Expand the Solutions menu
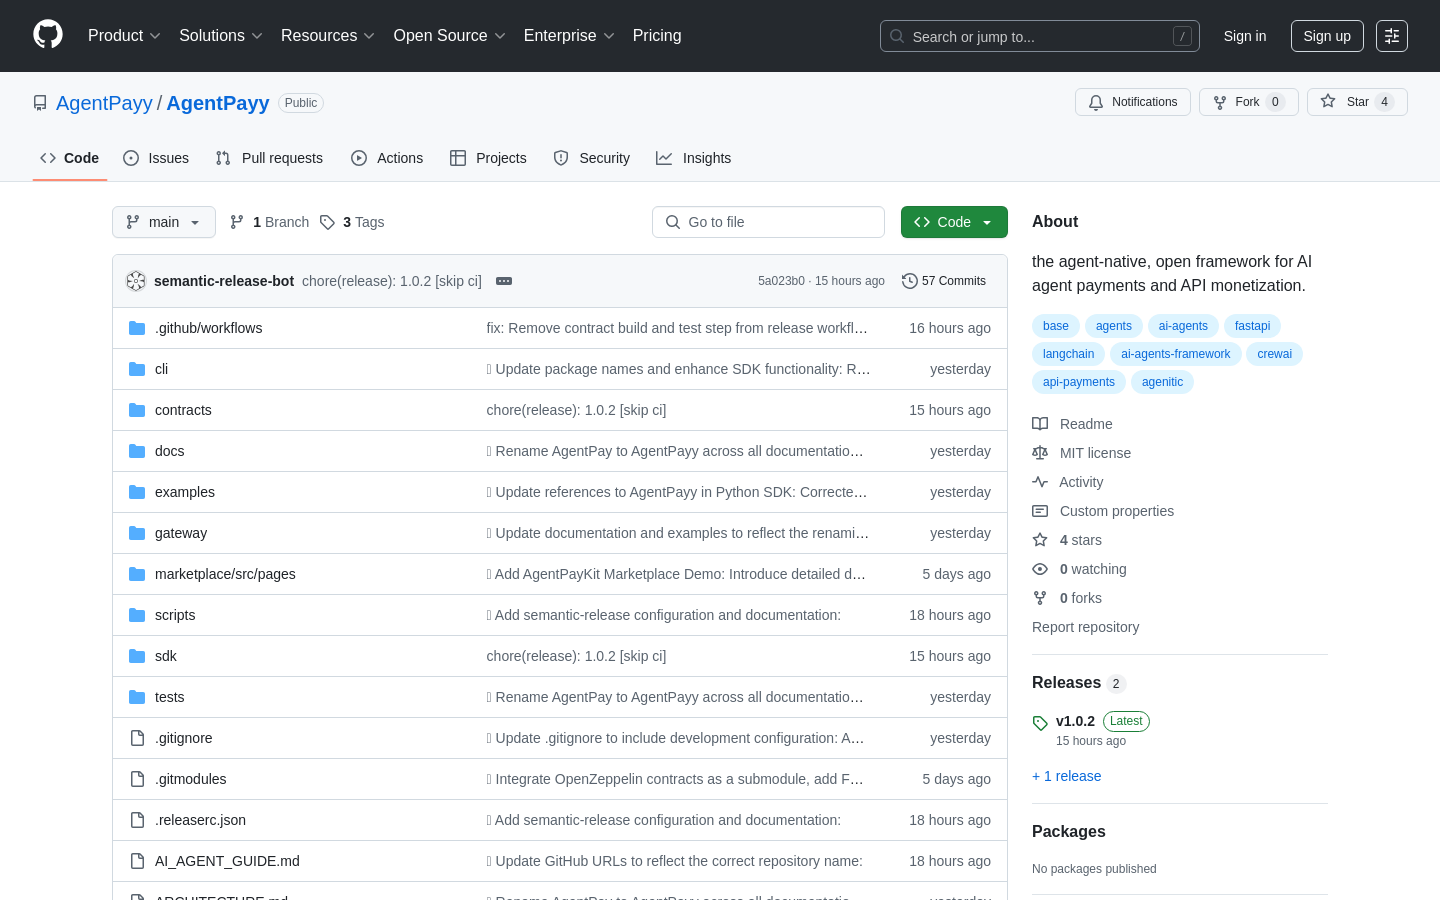The image size is (1440, 900). click(221, 35)
